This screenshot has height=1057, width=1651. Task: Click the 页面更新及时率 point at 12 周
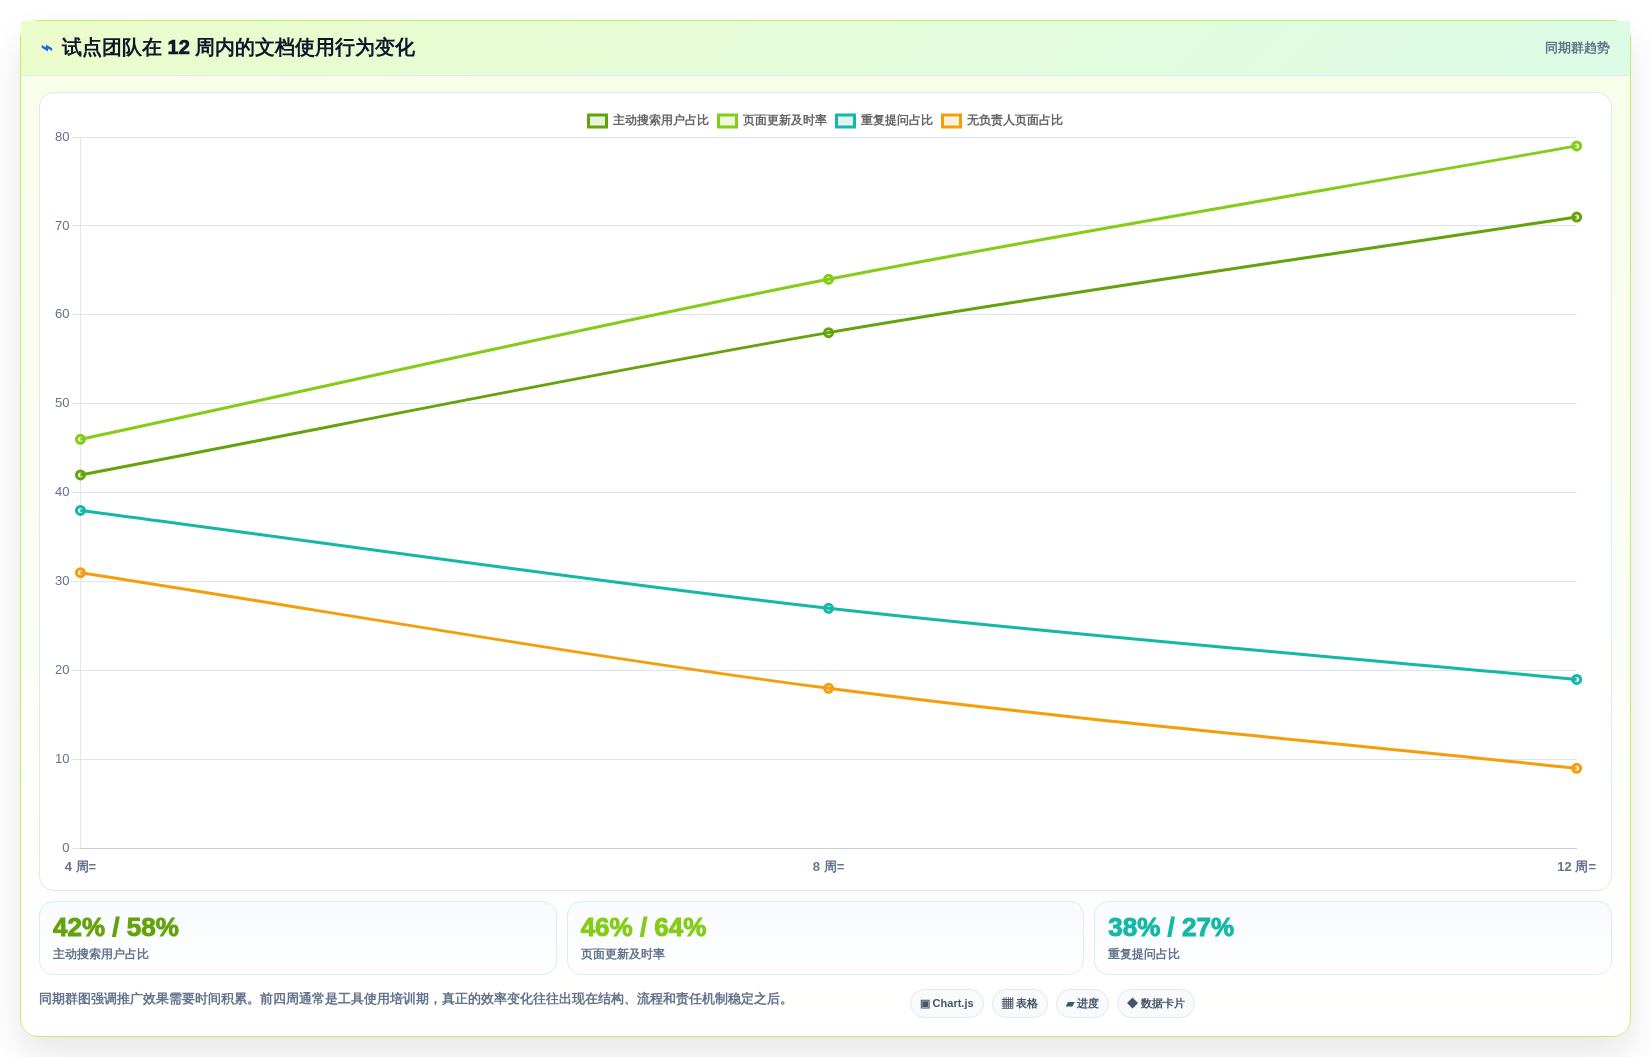point(1577,146)
